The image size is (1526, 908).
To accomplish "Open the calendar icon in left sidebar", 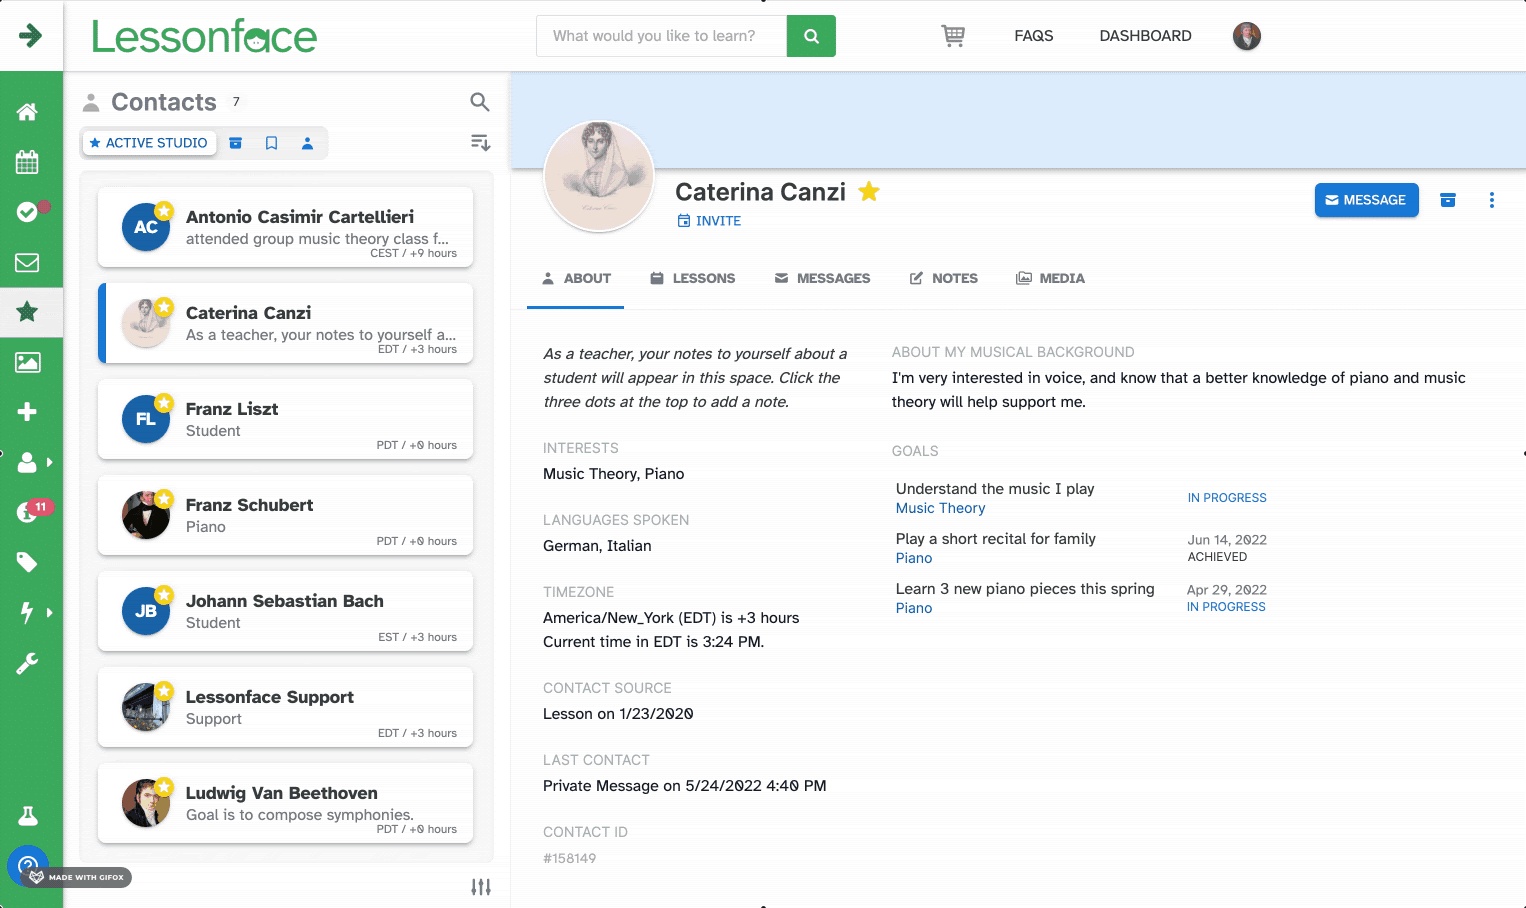I will coord(27,162).
